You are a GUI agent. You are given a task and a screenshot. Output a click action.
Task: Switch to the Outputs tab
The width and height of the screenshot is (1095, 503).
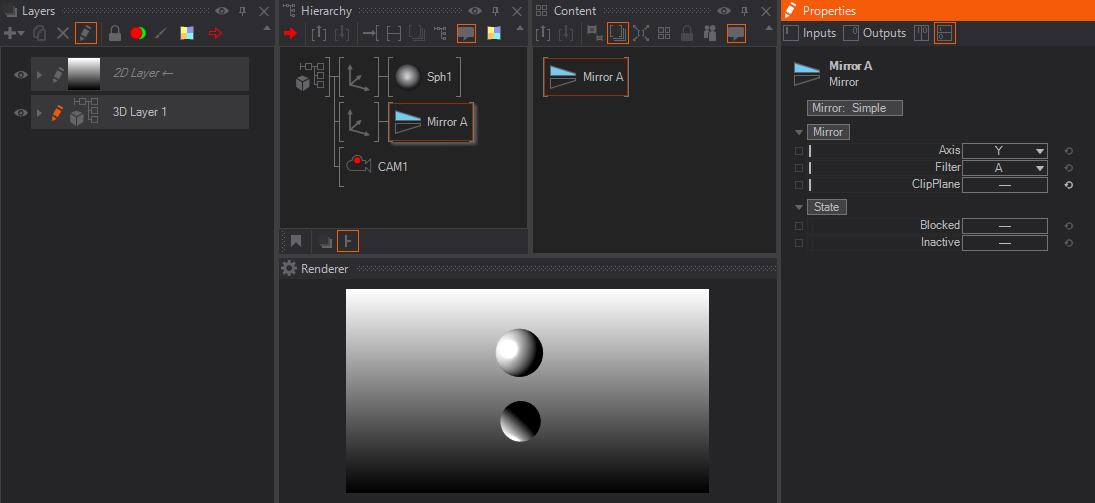tap(875, 33)
